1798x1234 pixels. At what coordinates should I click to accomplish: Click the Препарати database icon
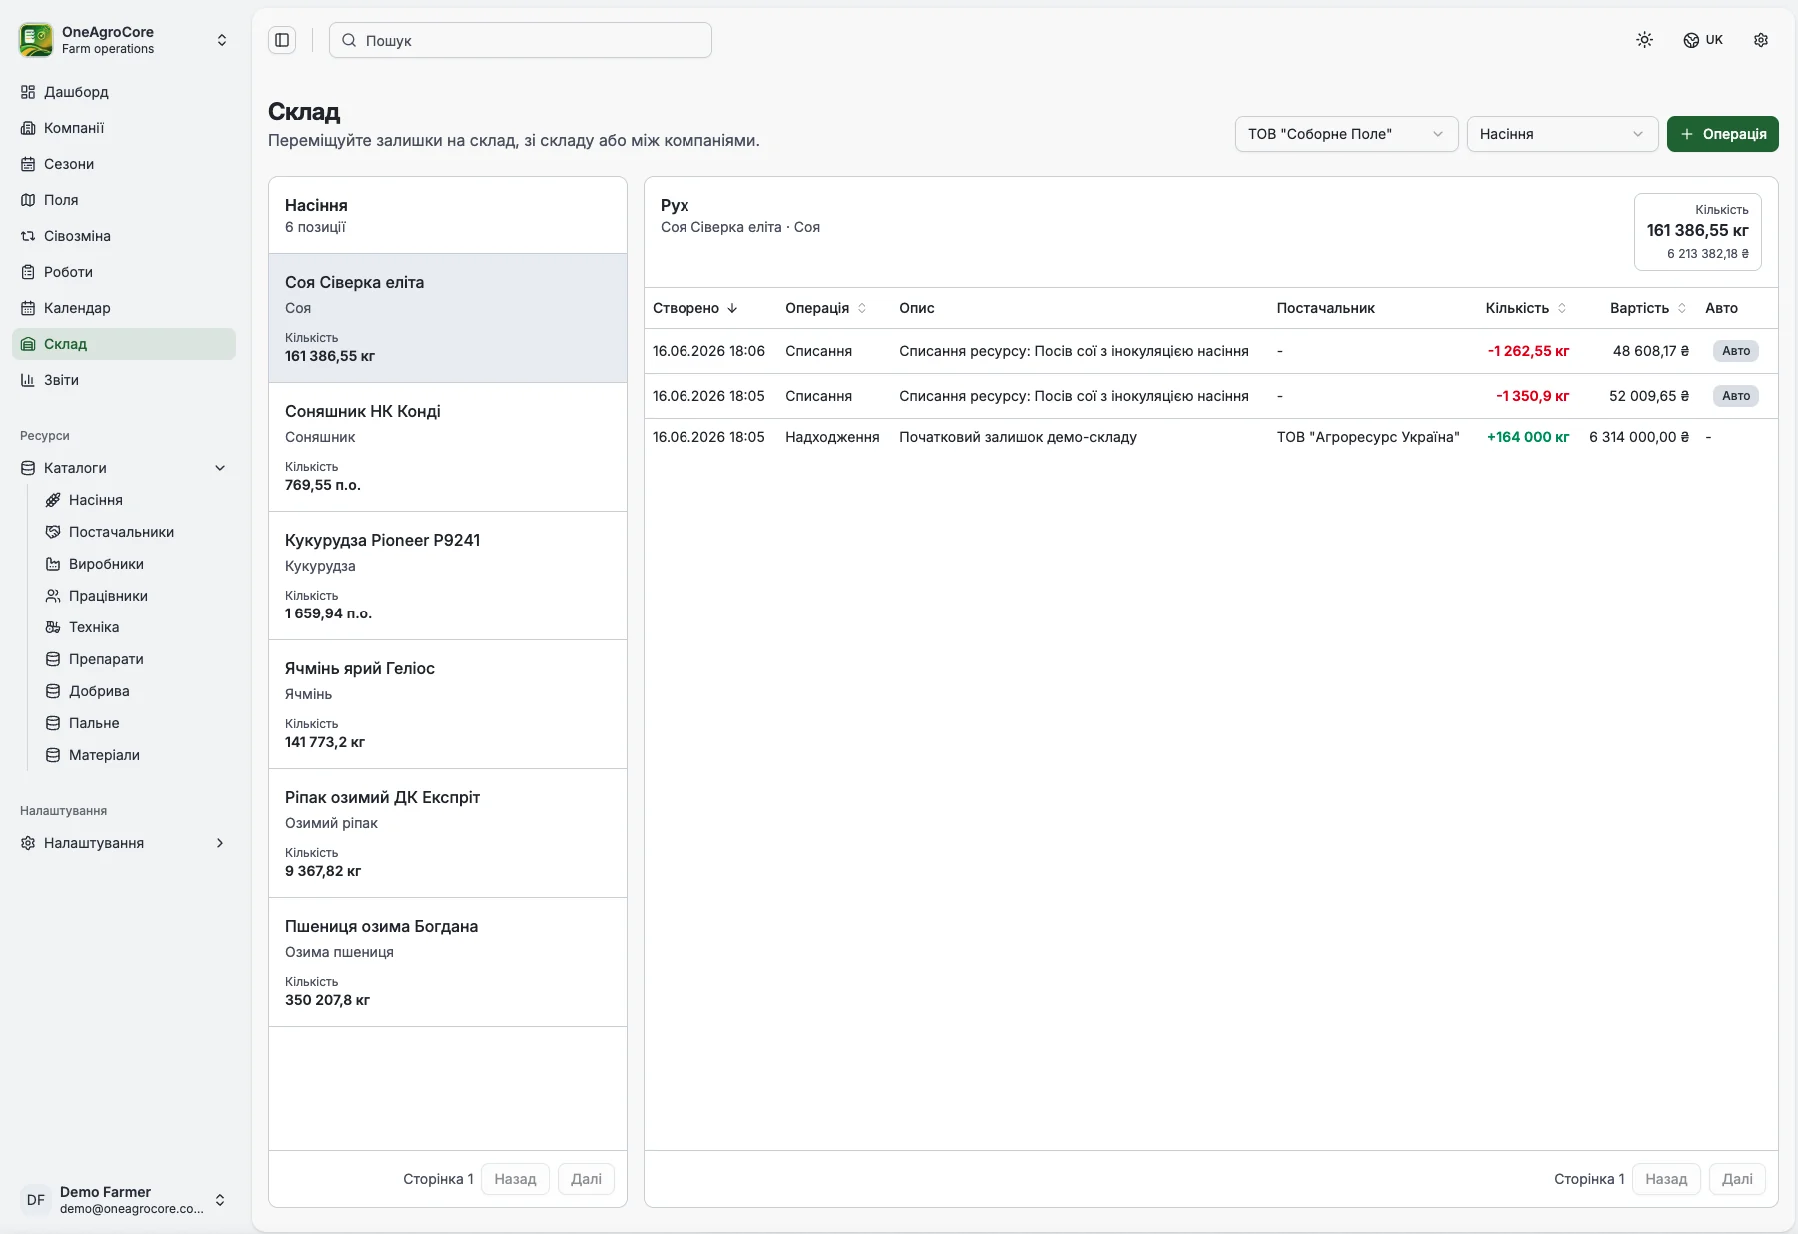click(x=53, y=659)
